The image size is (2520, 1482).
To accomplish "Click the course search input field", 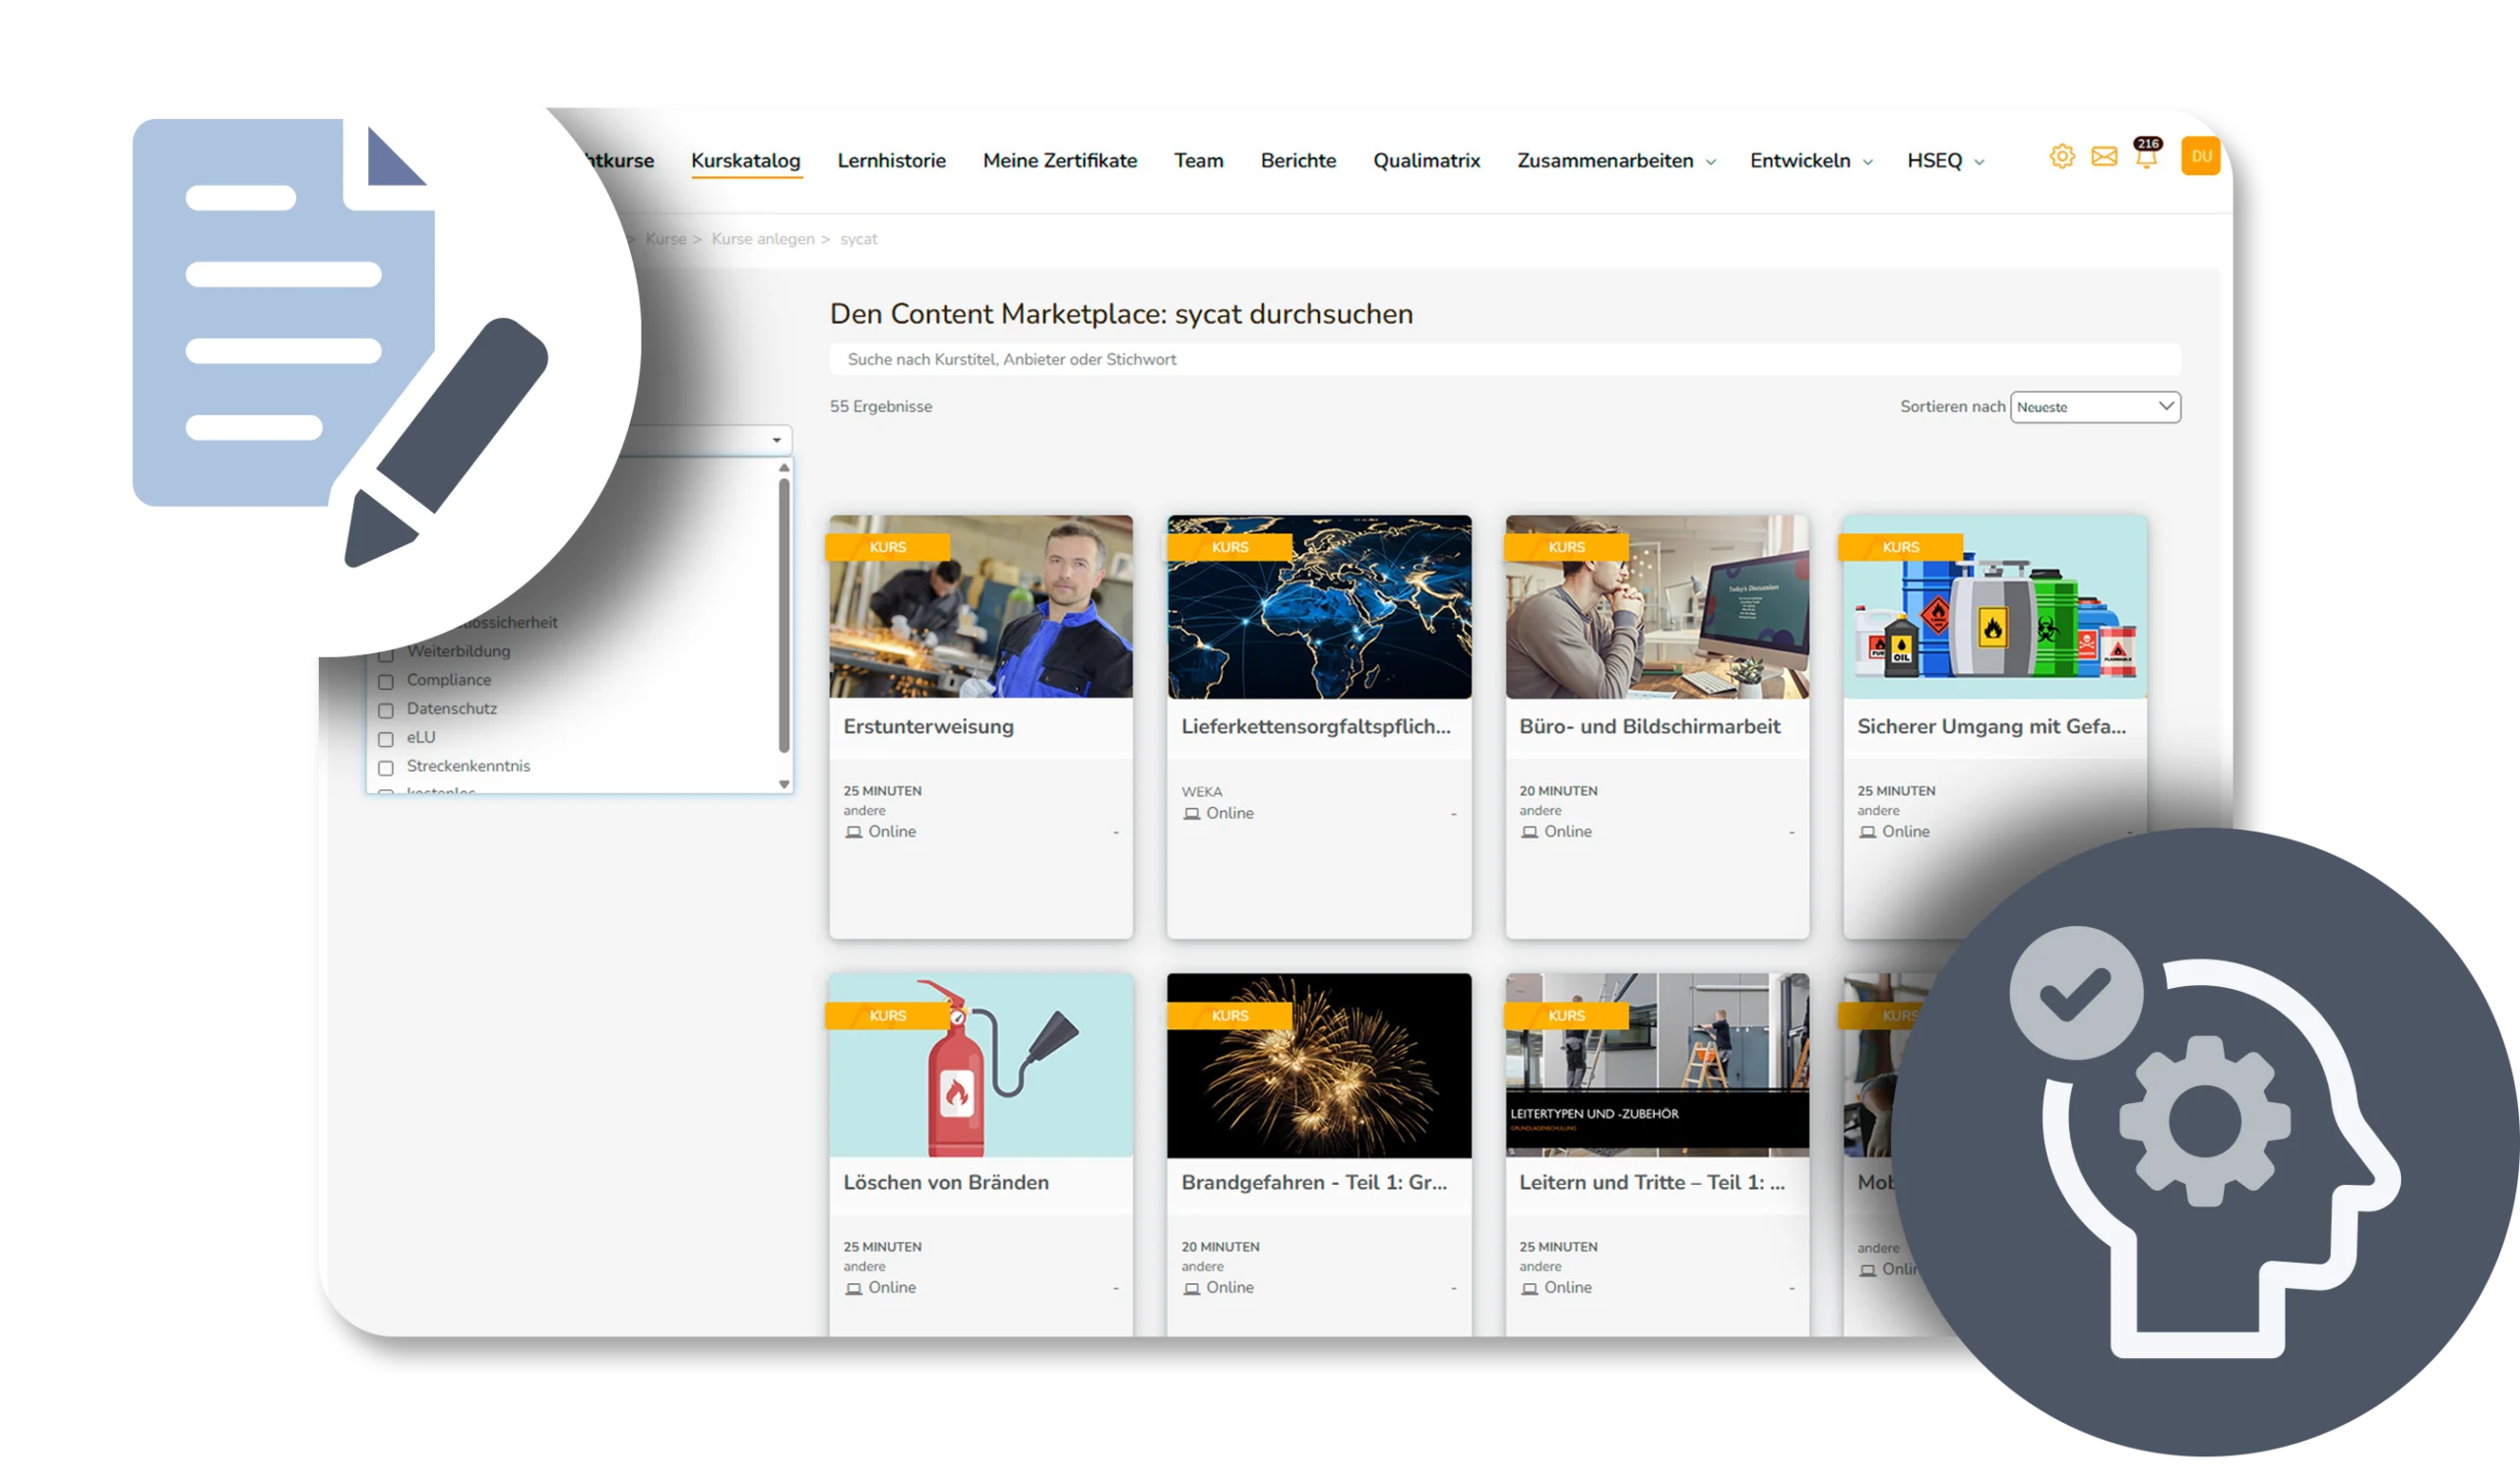I will 1504,360.
